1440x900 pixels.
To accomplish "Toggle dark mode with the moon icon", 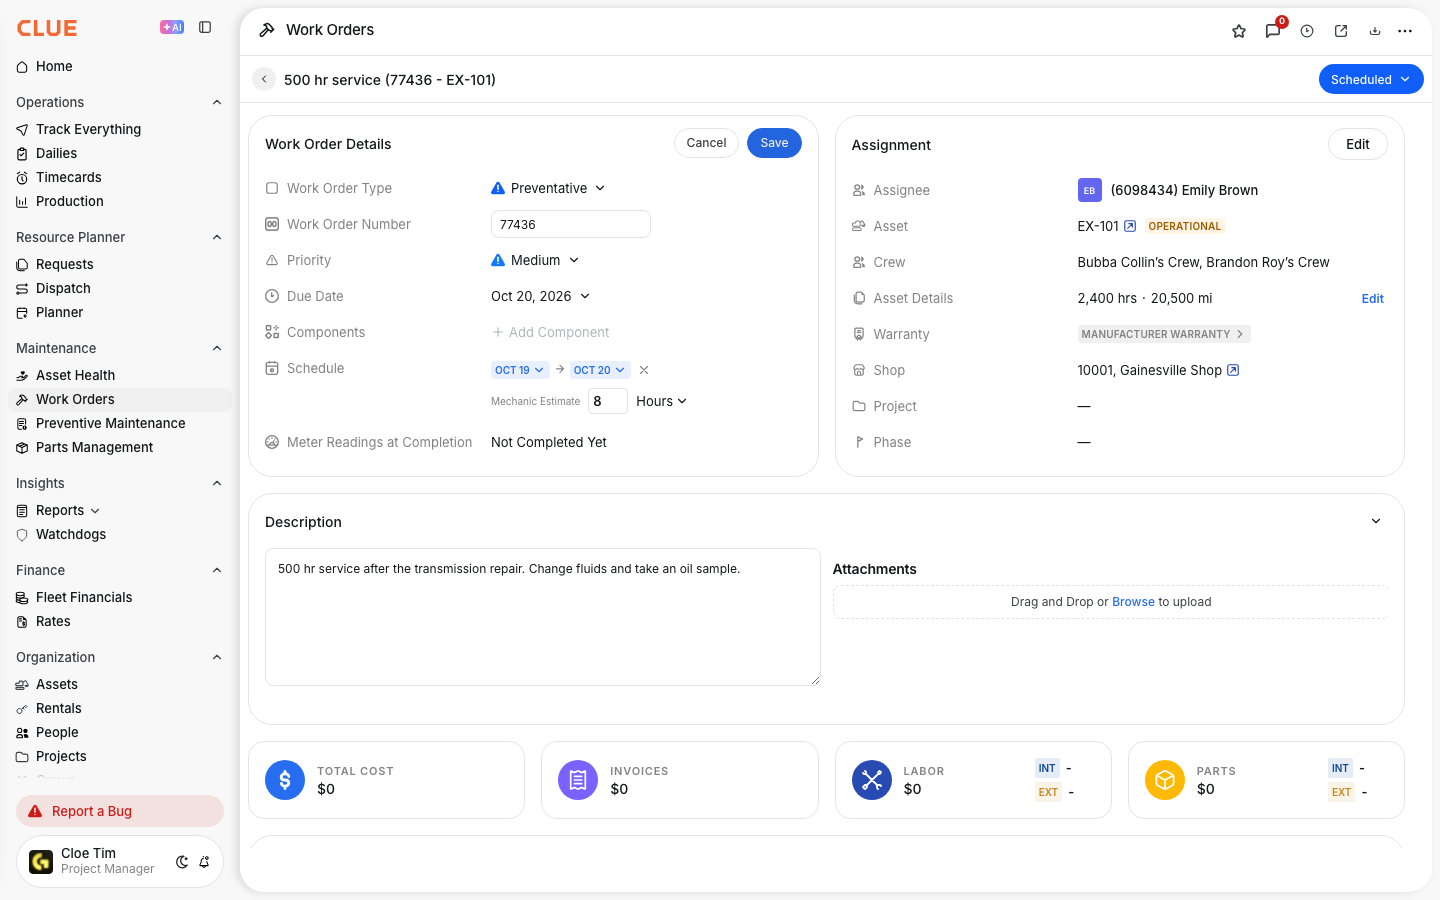I will click(182, 862).
